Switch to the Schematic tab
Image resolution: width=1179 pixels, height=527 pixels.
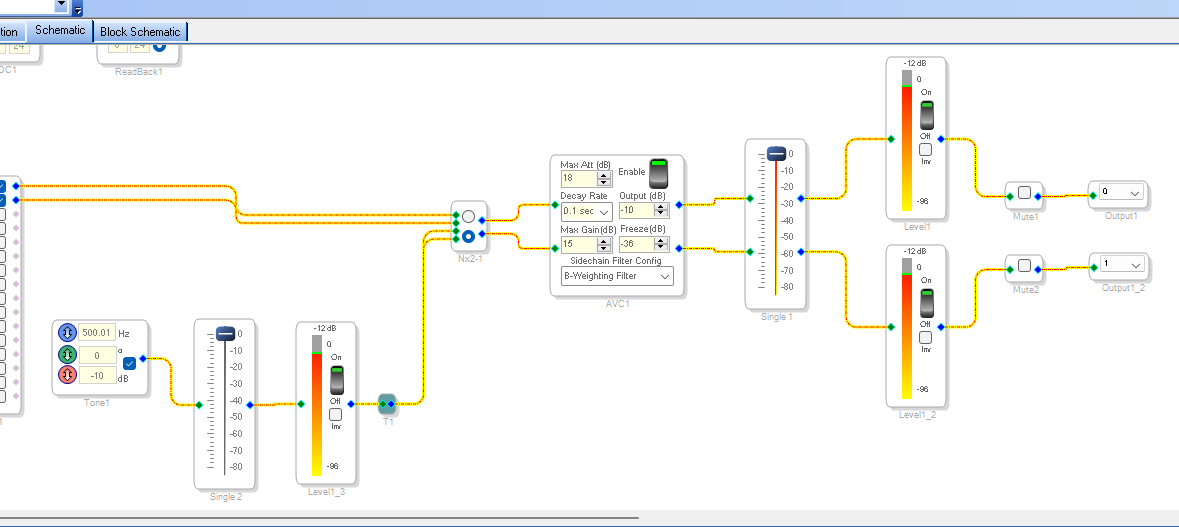pyautogui.click(x=60, y=30)
